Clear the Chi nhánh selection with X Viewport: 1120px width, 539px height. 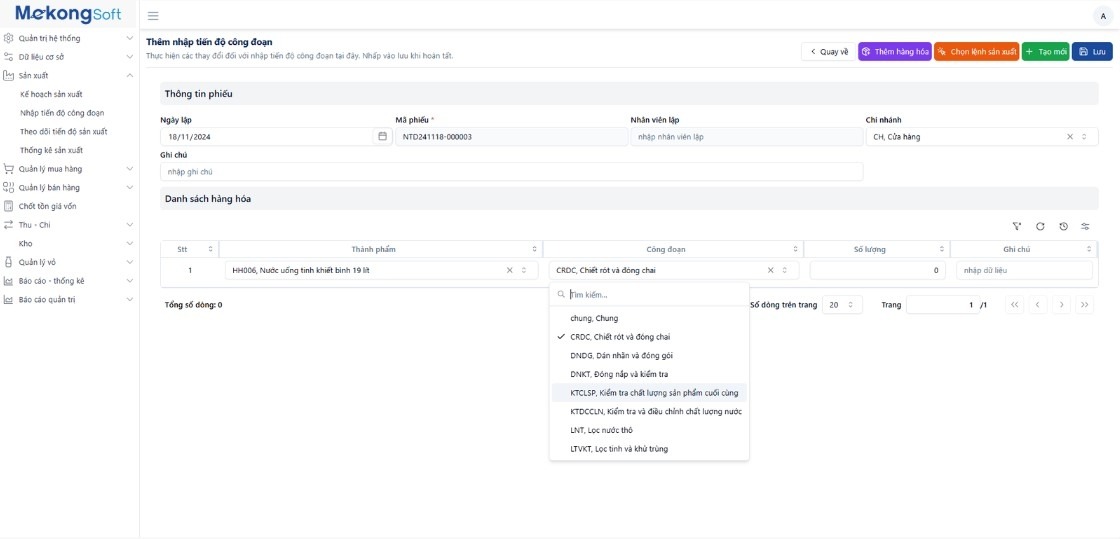[x=1069, y=136]
